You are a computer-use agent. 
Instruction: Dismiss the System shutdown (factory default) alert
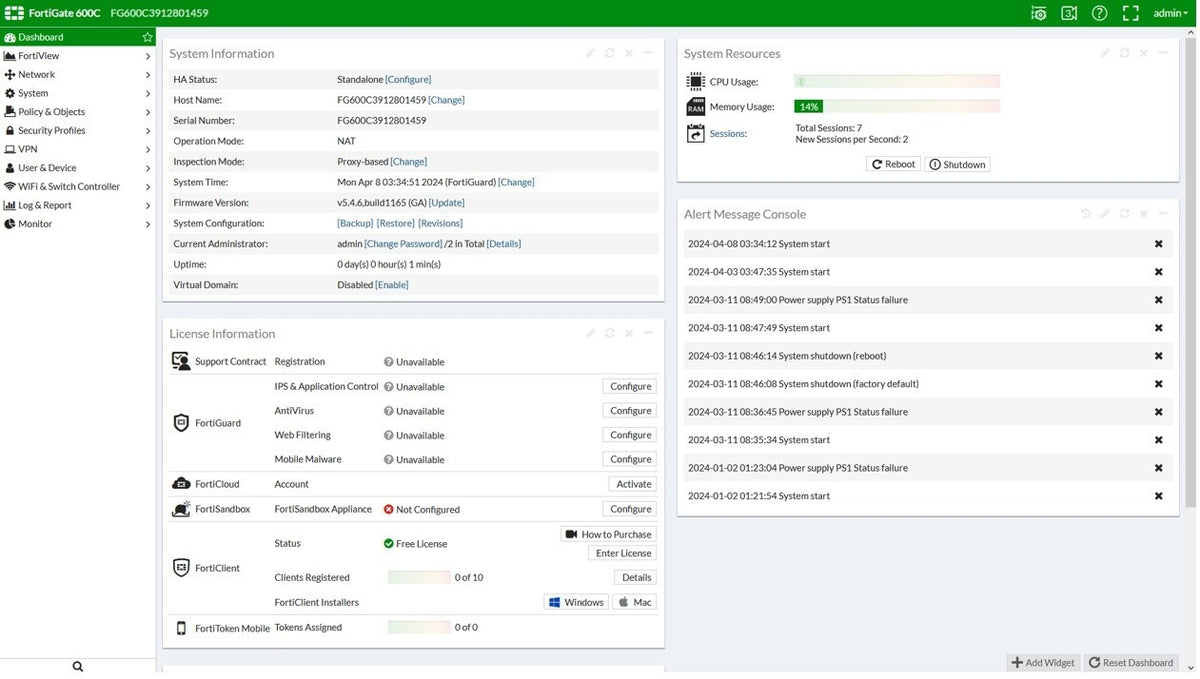(1159, 384)
